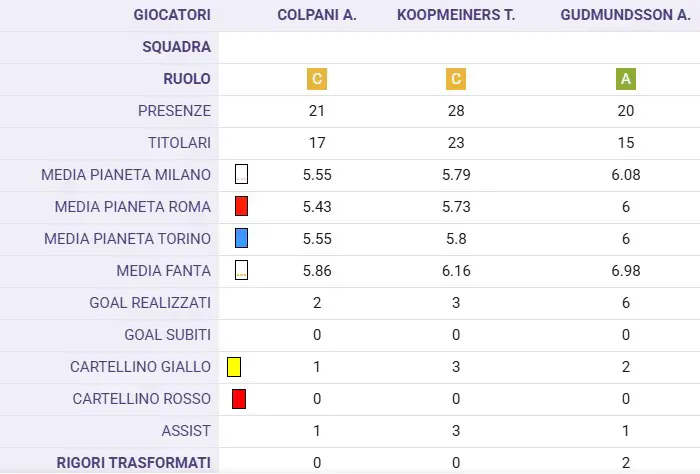
Task: Click the RIGORI TRASFORMATI row label
Action: (x=133, y=463)
